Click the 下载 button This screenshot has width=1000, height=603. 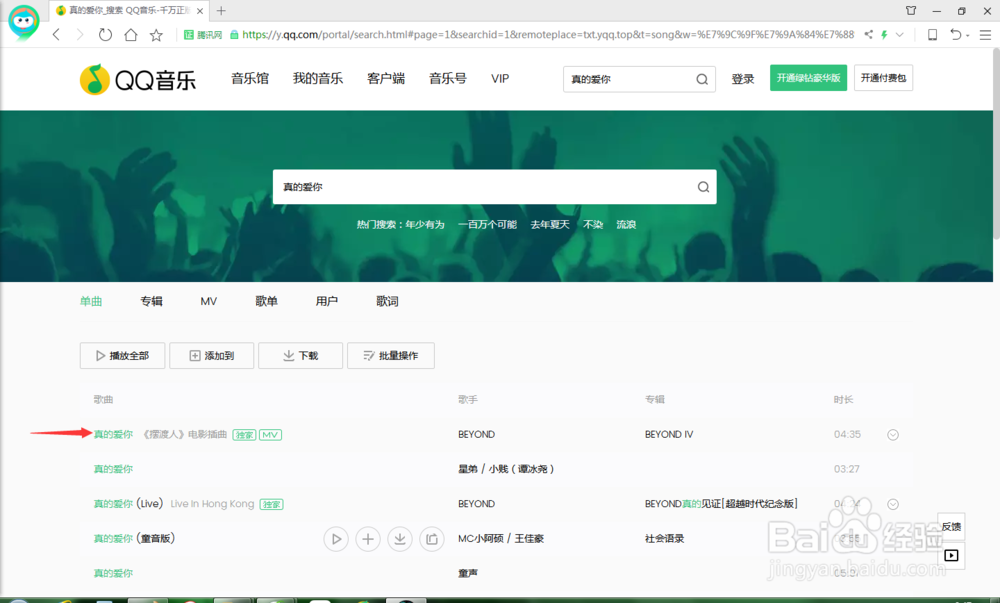point(300,356)
